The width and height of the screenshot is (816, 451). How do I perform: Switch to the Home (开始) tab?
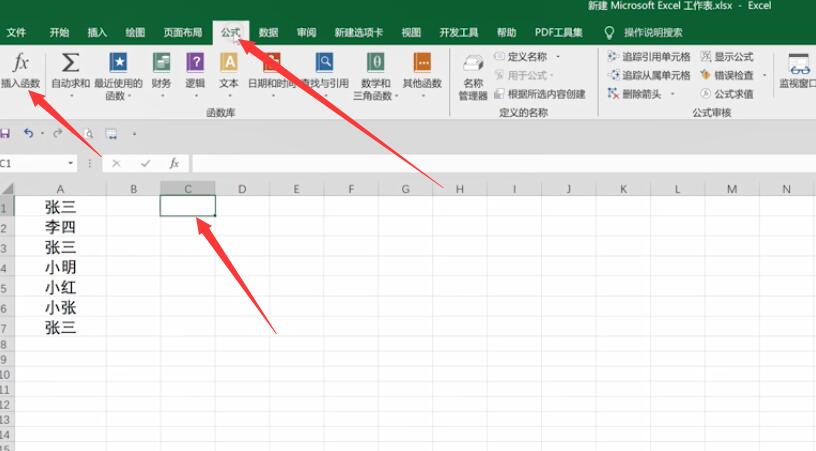(59, 32)
